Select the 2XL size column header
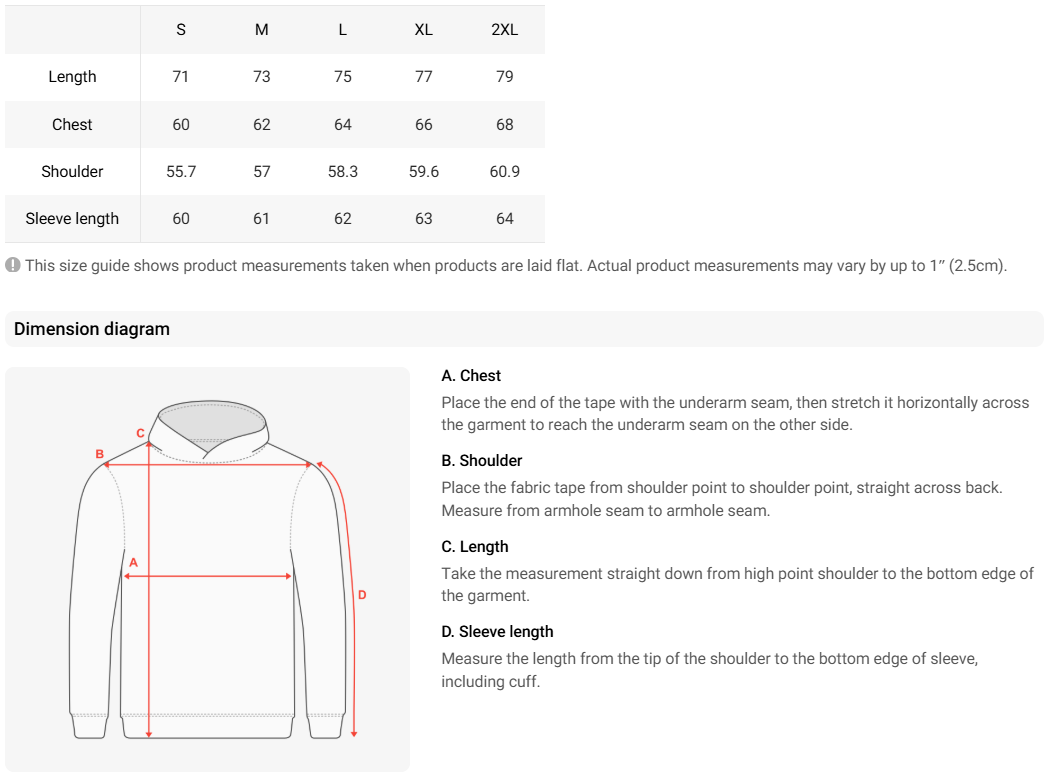This screenshot has width=1048, height=776. [505, 30]
